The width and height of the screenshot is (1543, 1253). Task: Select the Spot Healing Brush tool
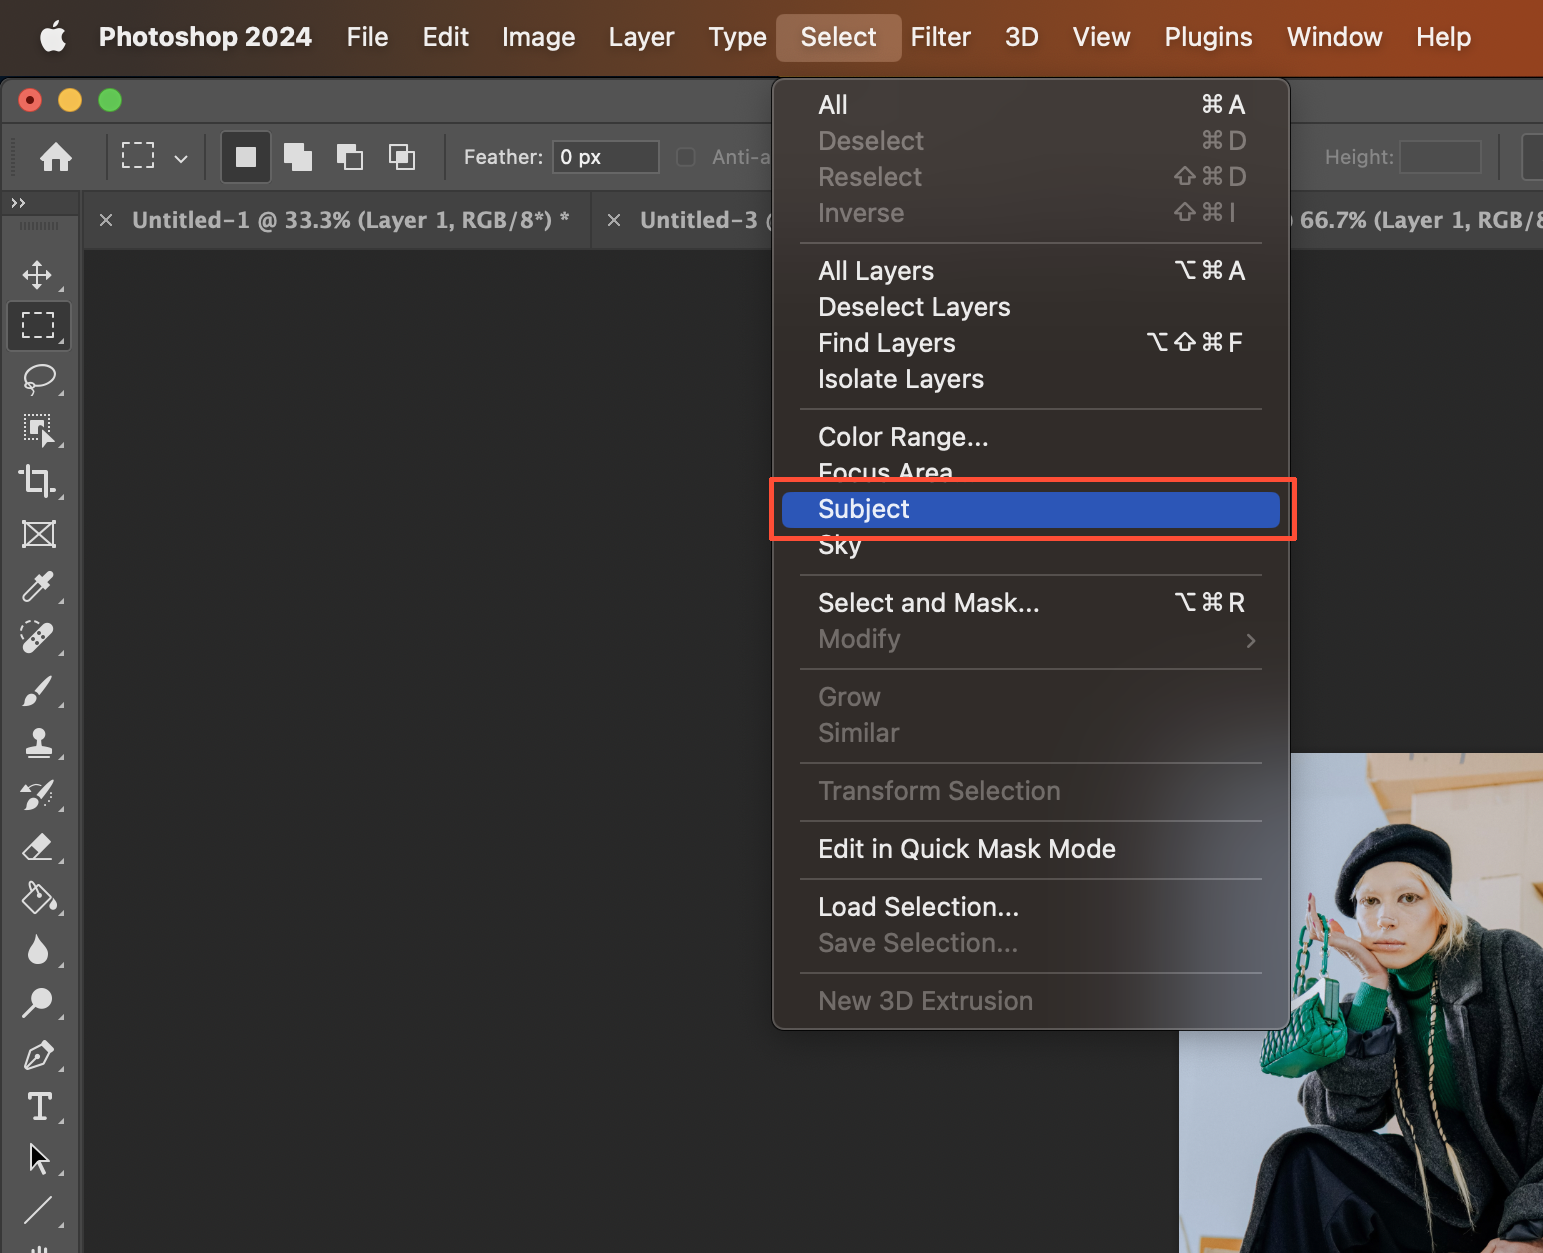click(x=38, y=638)
